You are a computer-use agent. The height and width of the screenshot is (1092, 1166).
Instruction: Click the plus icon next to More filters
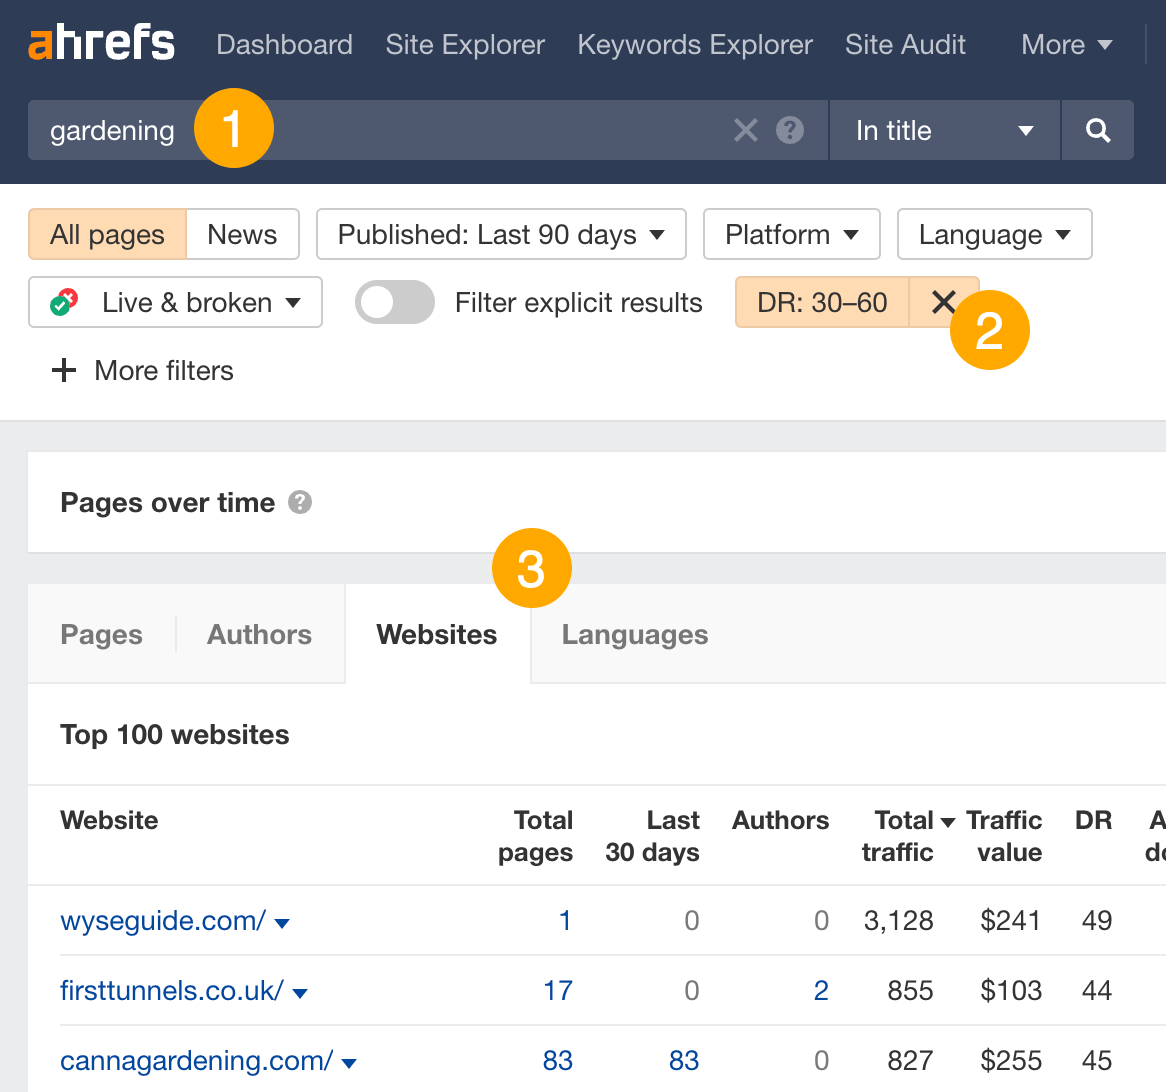tap(63, 370)
